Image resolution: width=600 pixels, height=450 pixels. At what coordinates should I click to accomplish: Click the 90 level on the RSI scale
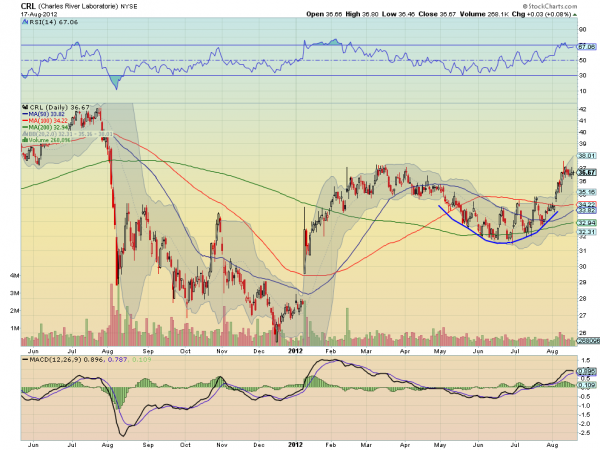[582, 29]
